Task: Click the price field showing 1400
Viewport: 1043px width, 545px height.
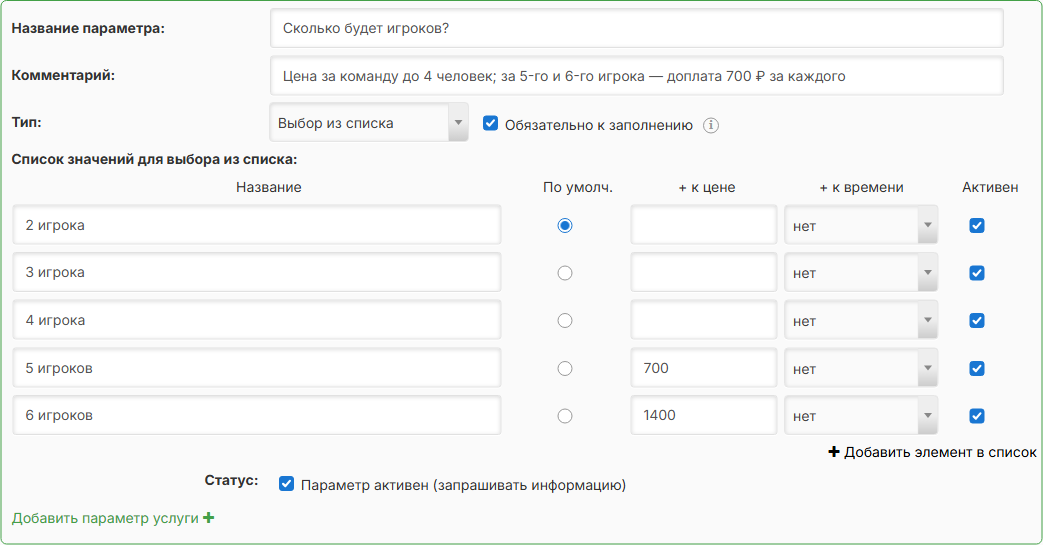Action: pos(704,415)
